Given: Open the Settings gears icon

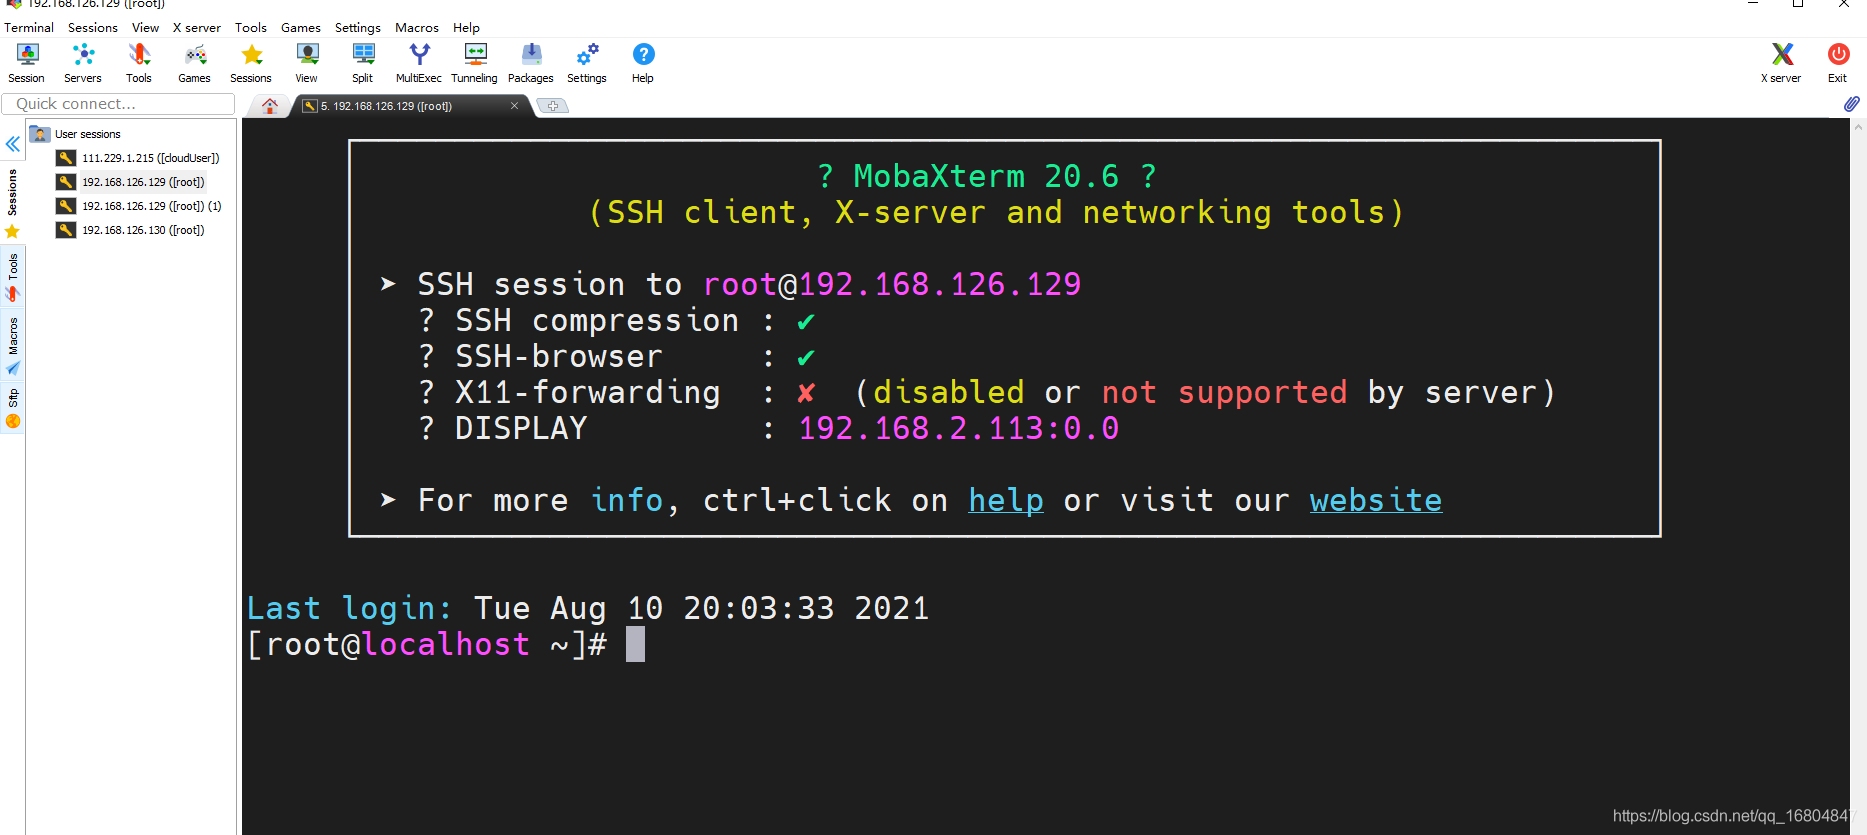Looking at the screenshot, I should pos(587,63).
